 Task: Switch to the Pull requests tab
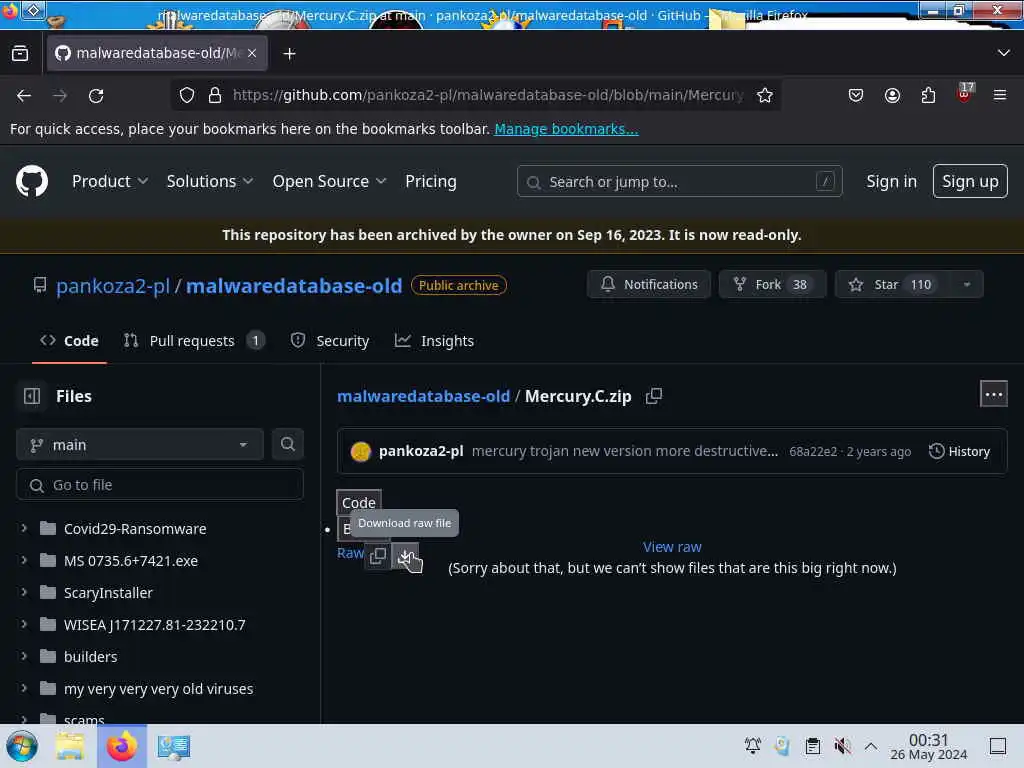point(194,340)
